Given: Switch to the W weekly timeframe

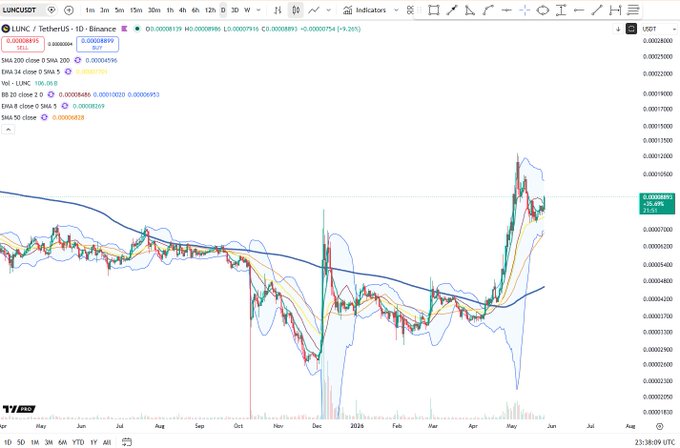Looking at the screenshot, I should point(247,10).
